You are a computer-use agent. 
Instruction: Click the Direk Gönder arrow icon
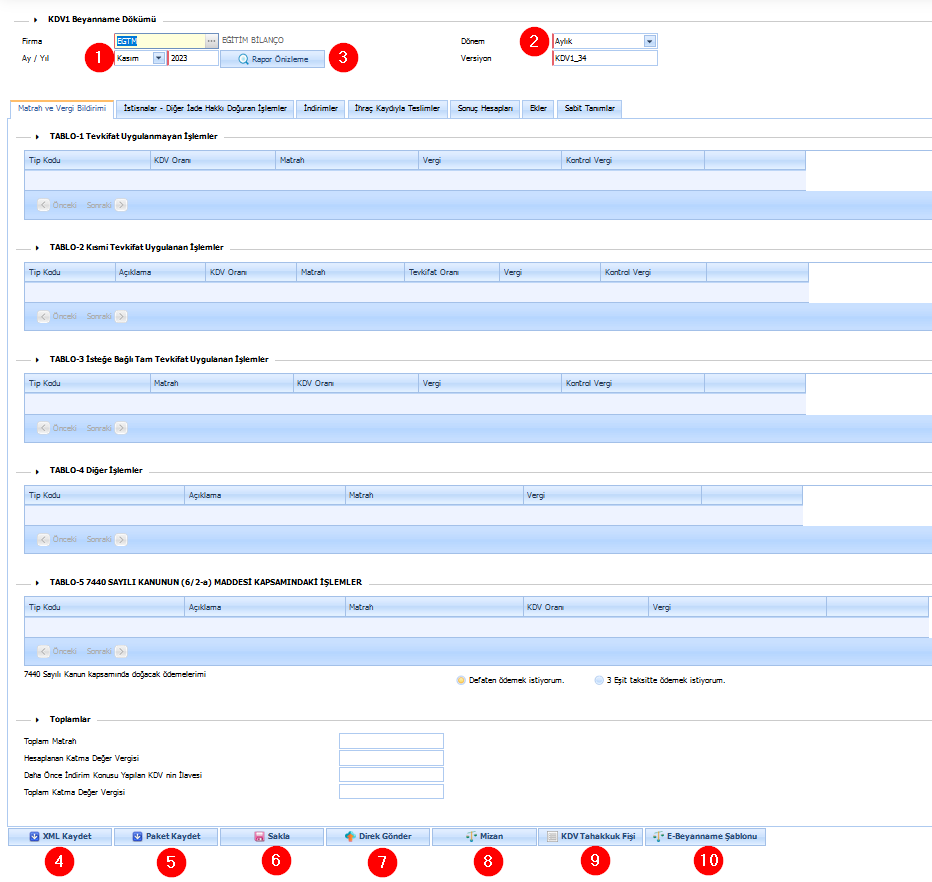[350, 836]
